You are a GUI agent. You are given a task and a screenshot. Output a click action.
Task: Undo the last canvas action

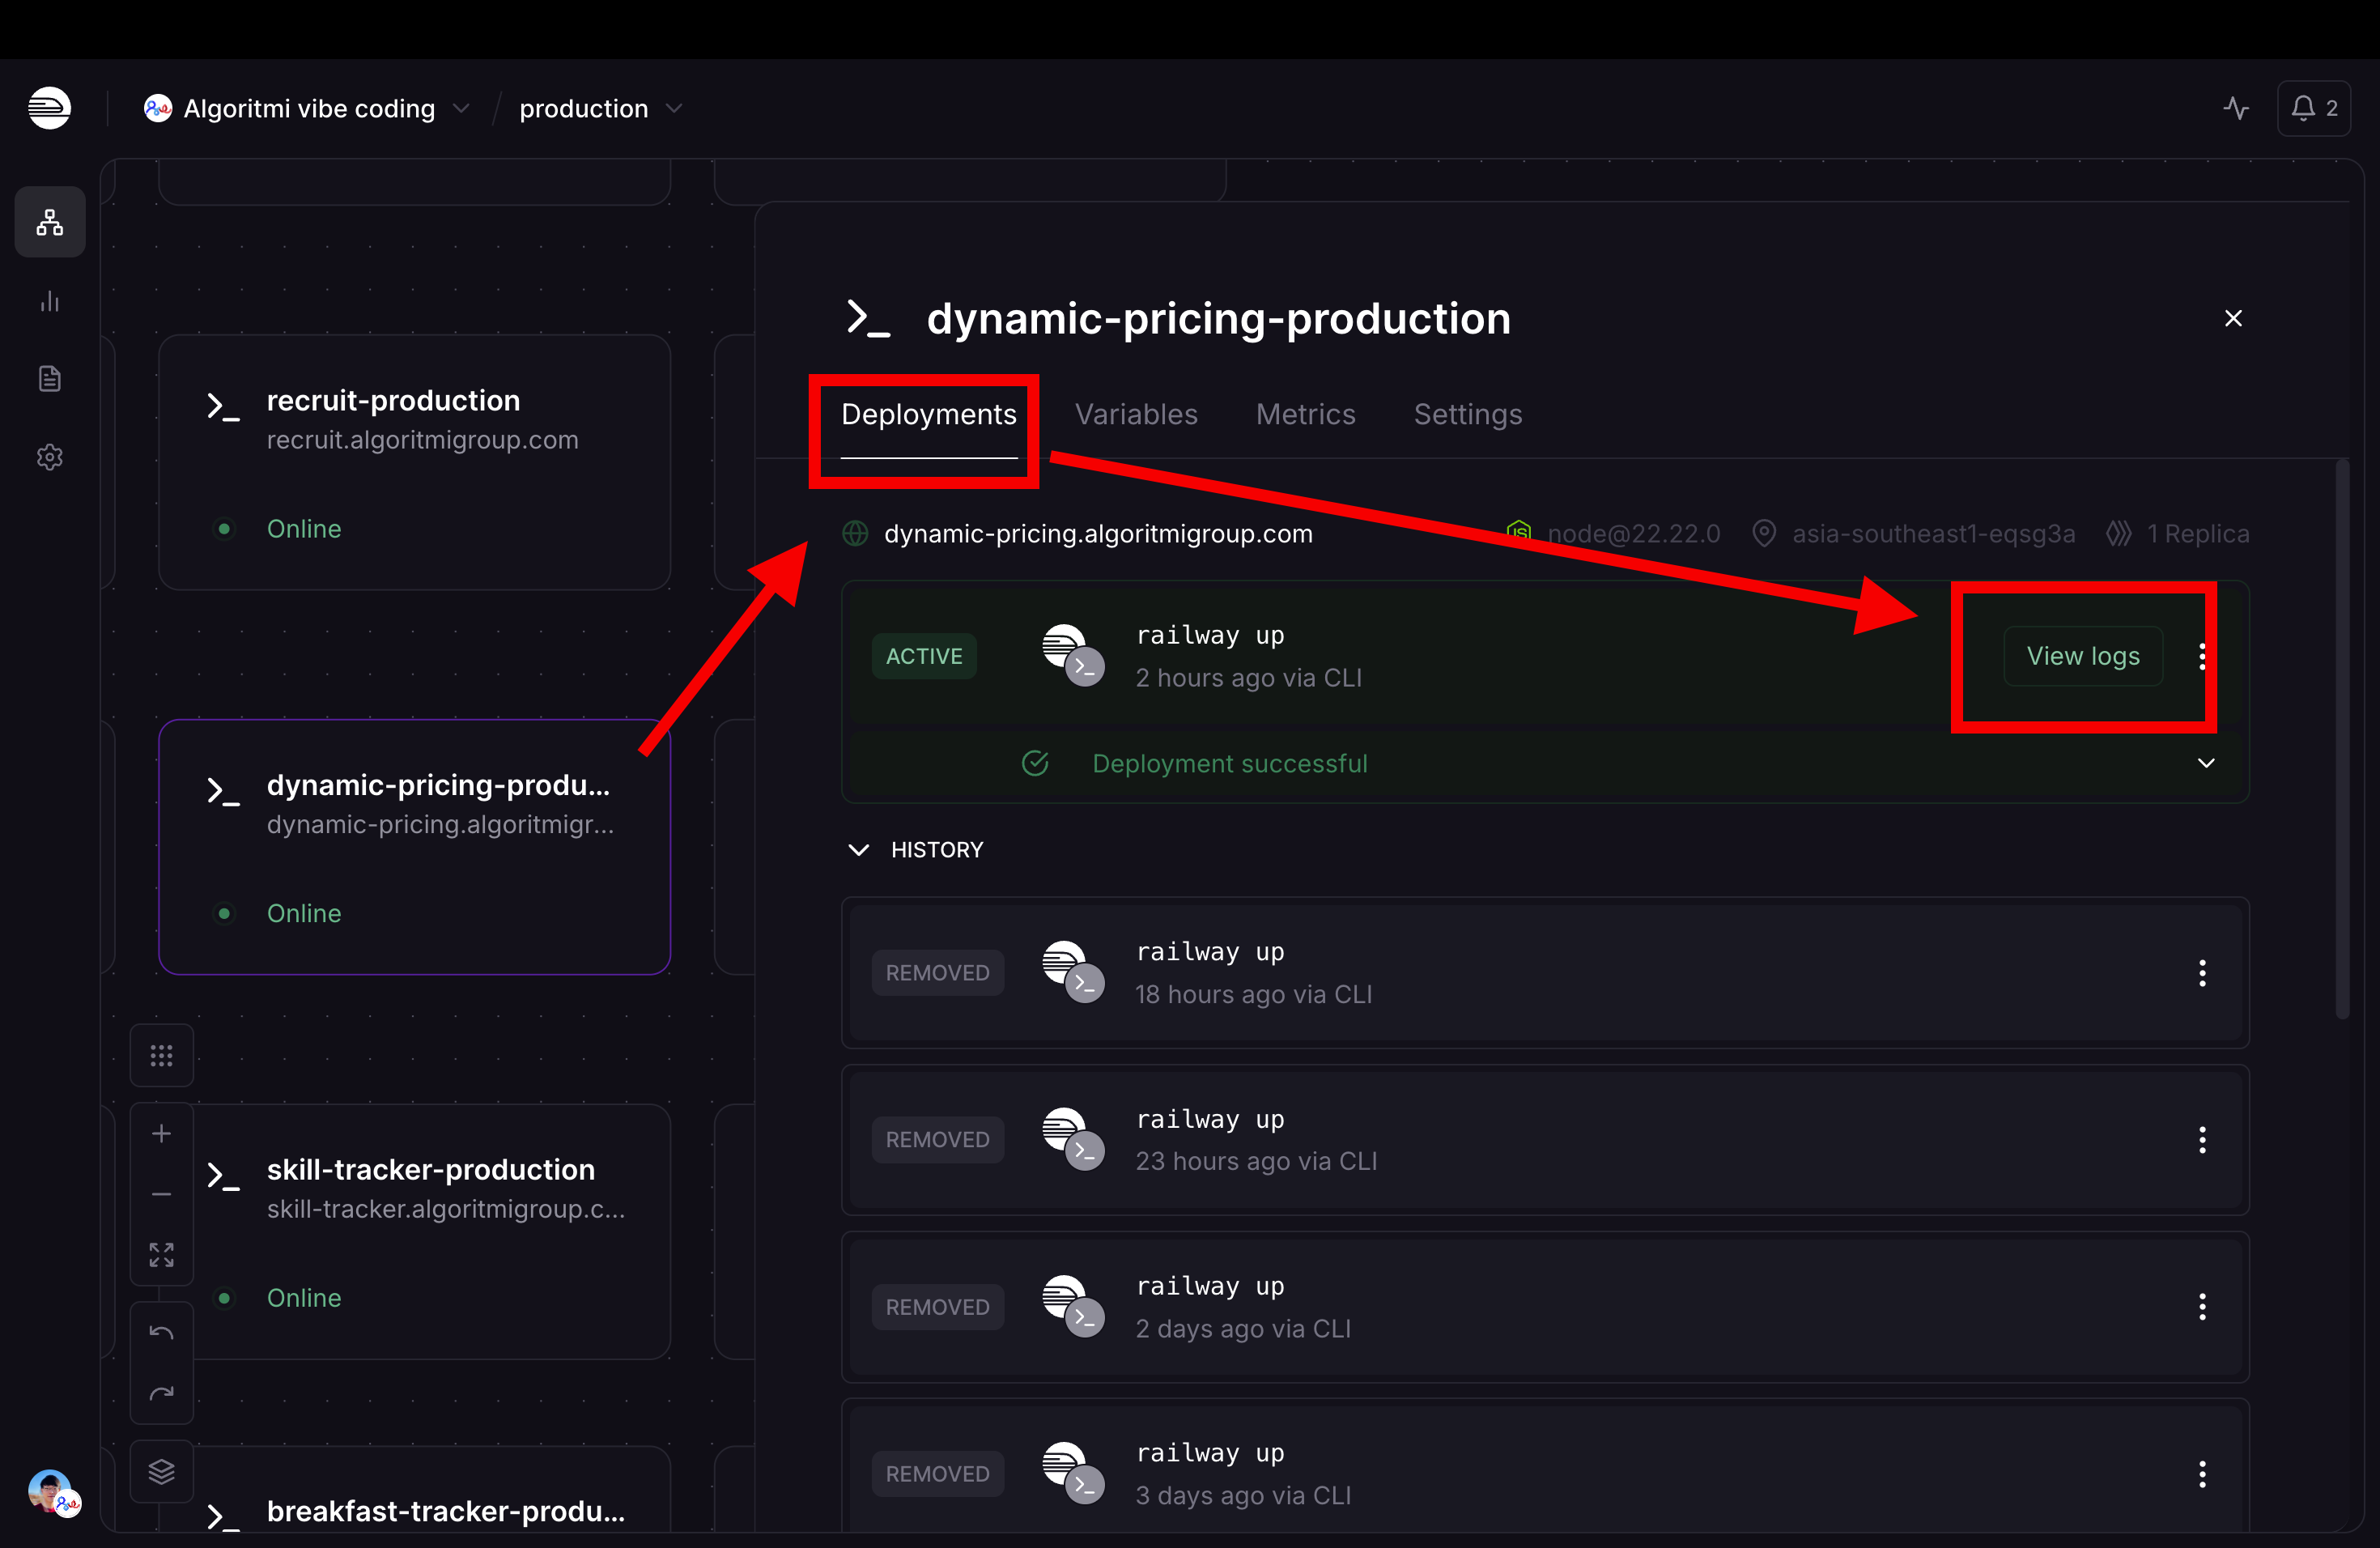click(162, 1331)
